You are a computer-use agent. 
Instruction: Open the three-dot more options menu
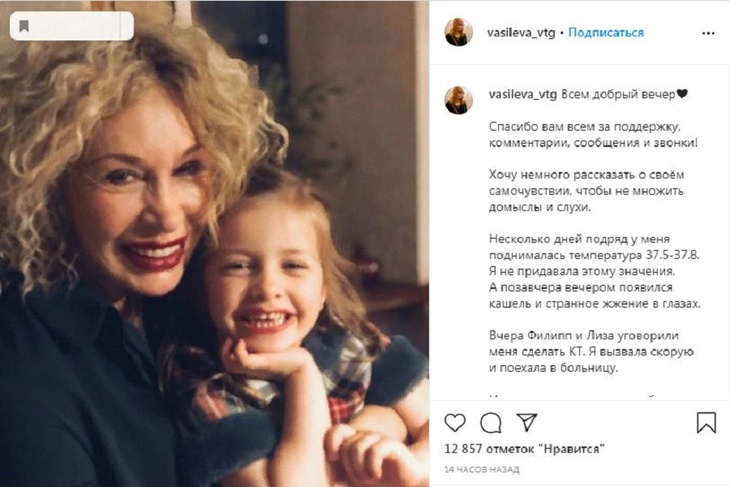[x=708, y=32]
